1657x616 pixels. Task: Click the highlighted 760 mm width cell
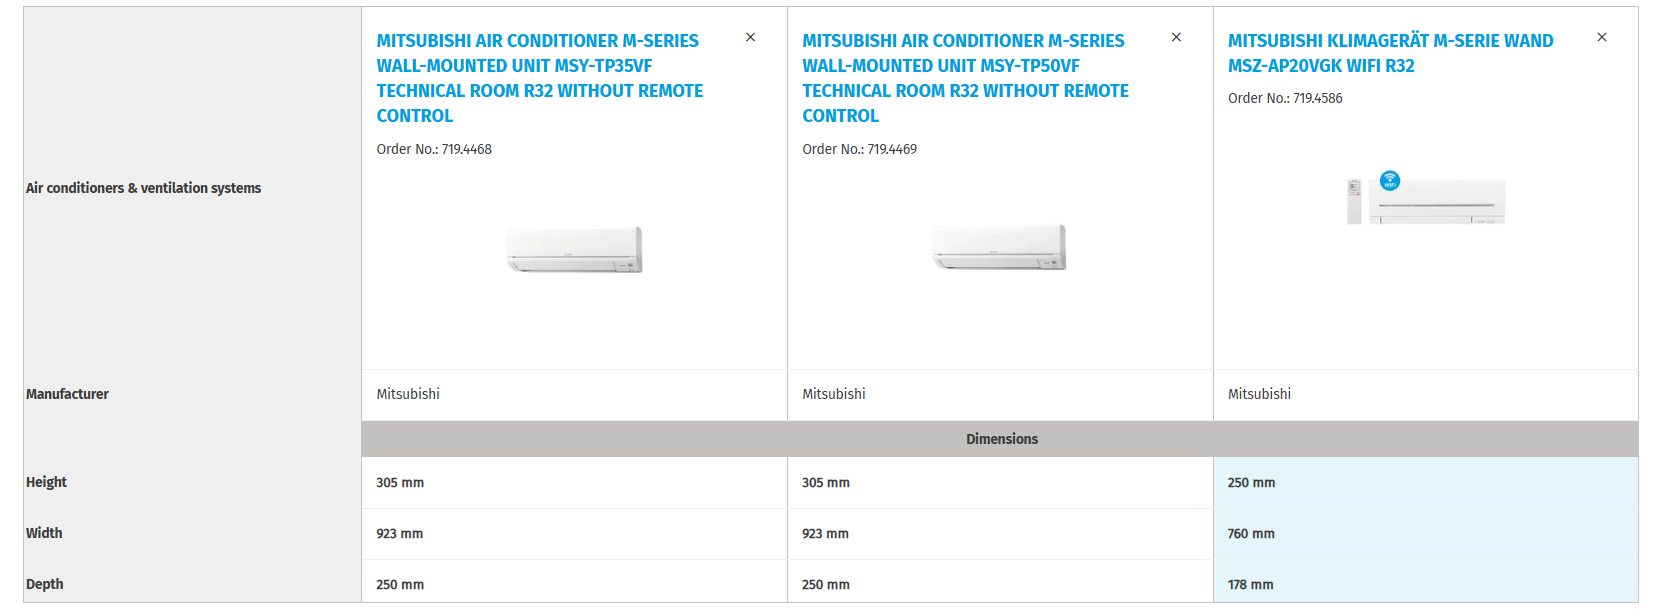click(x=1251, y=534)
